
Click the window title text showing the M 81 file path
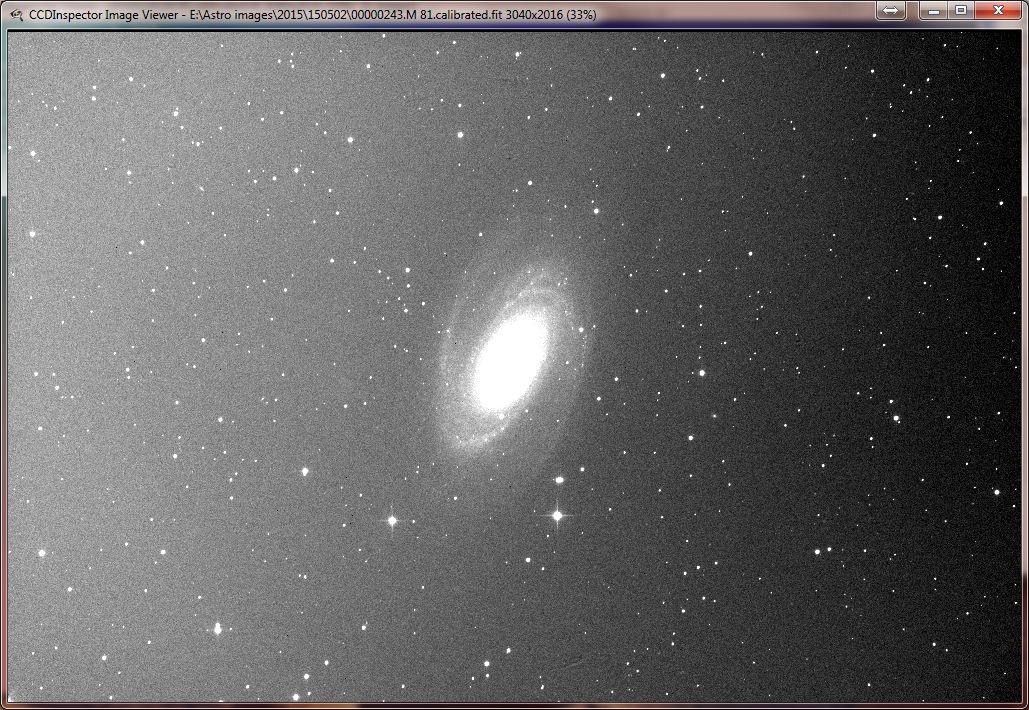pos(312,14)
